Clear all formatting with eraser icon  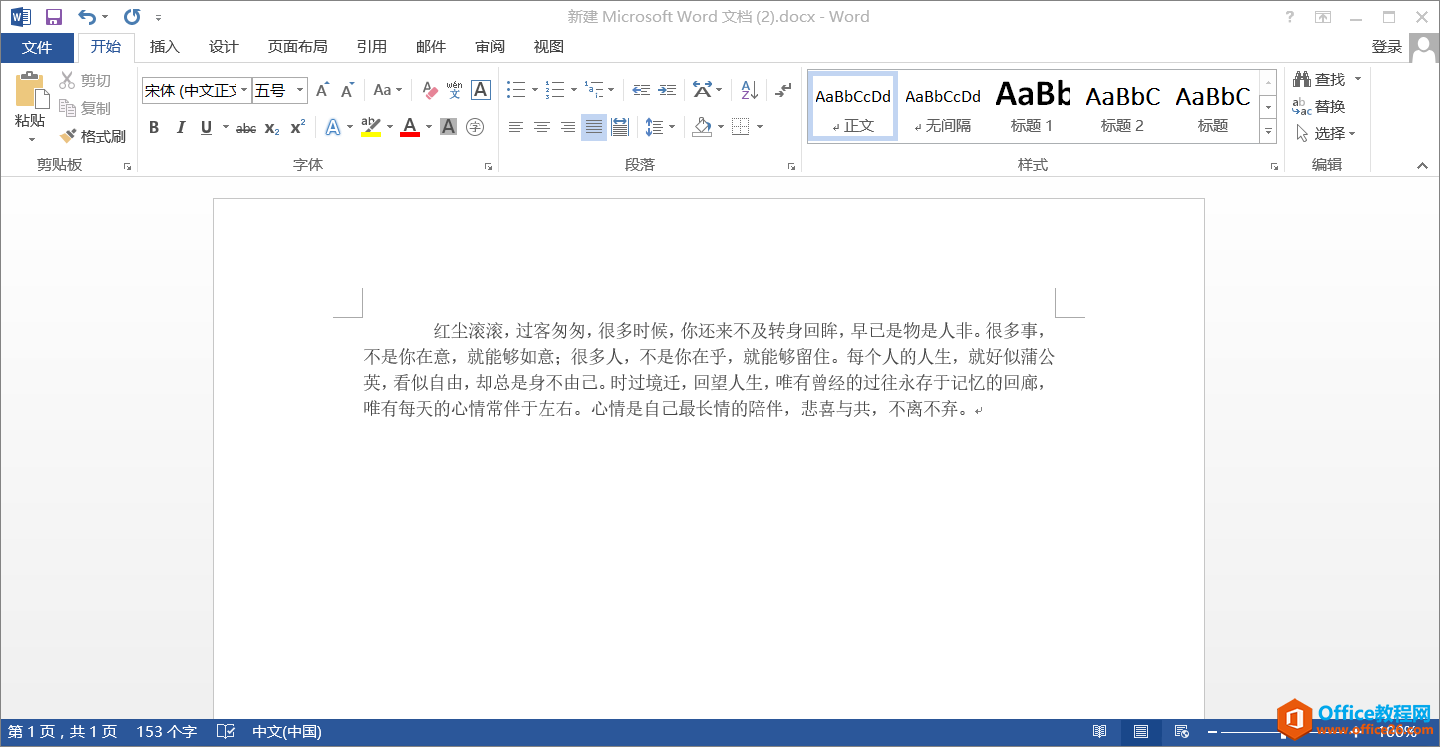[x=430, y=90]
